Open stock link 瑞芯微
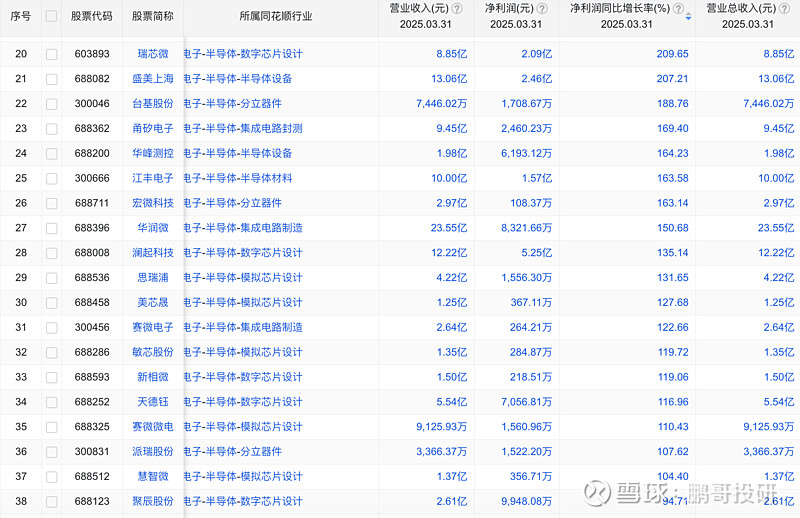The image size is (800, 518). [x=153, y=54]
